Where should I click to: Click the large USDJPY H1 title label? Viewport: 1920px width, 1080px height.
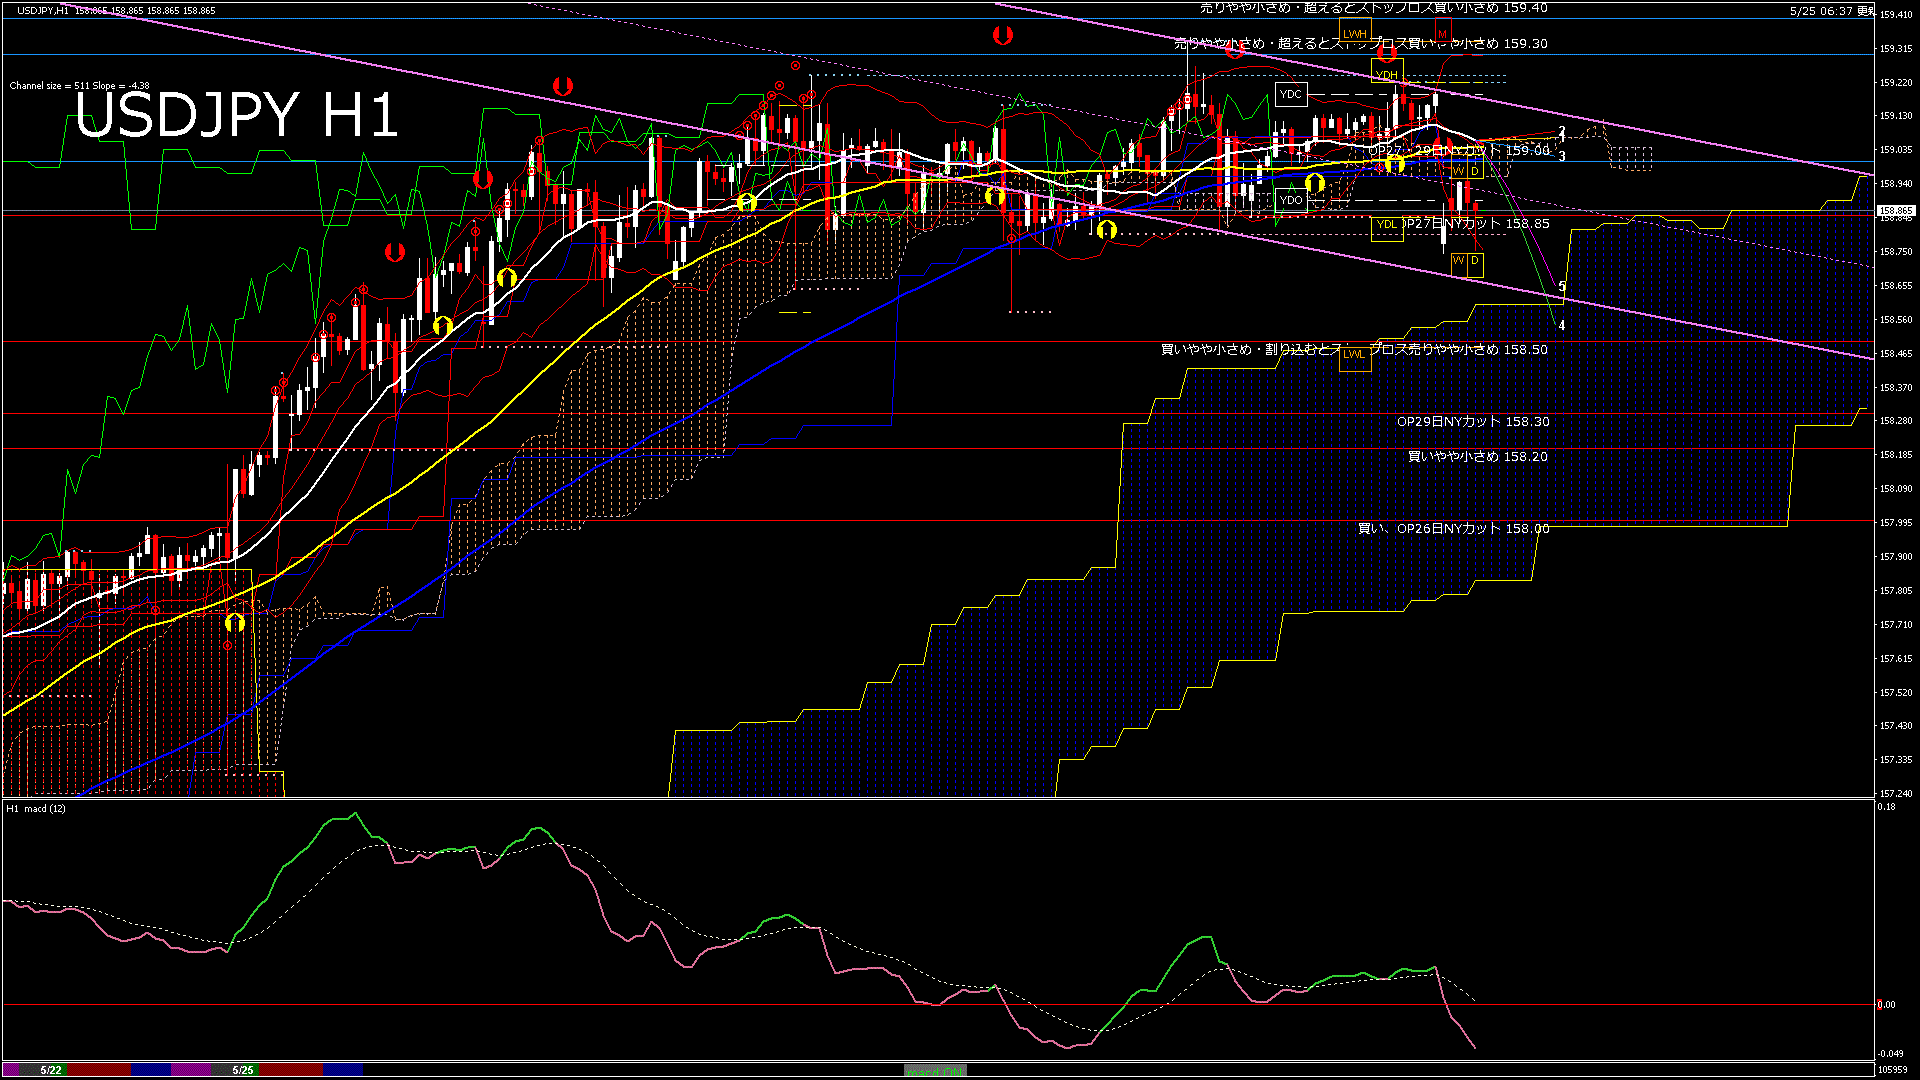click(x=237, y=115)
